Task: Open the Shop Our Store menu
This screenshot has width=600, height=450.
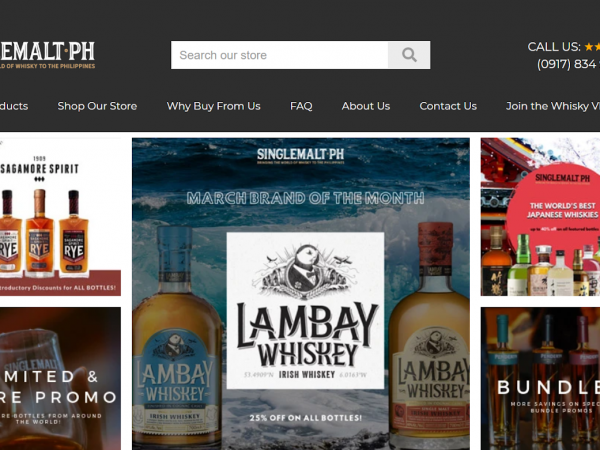Action: point(97,106)
